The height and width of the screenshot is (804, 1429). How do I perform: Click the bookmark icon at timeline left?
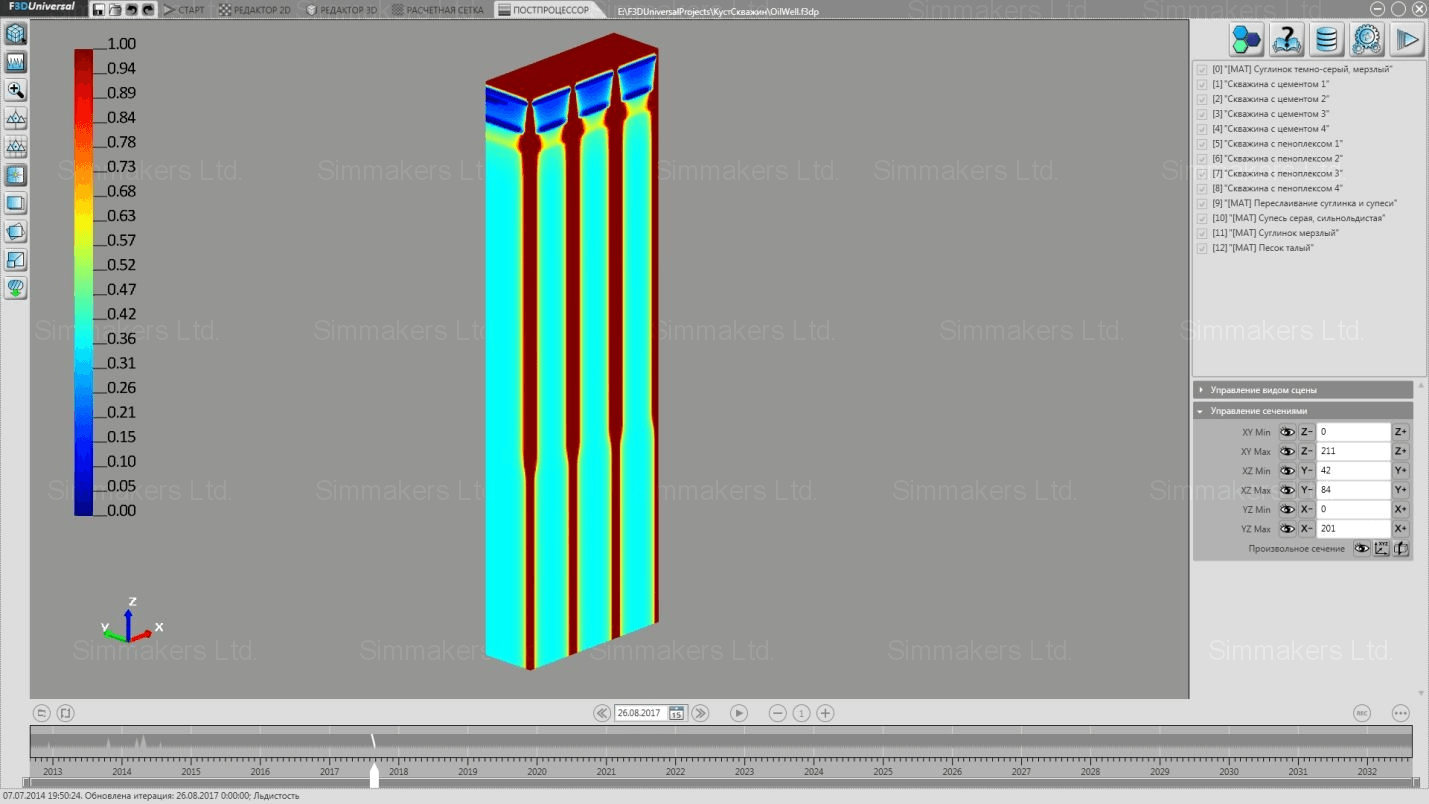click(66, 713)
